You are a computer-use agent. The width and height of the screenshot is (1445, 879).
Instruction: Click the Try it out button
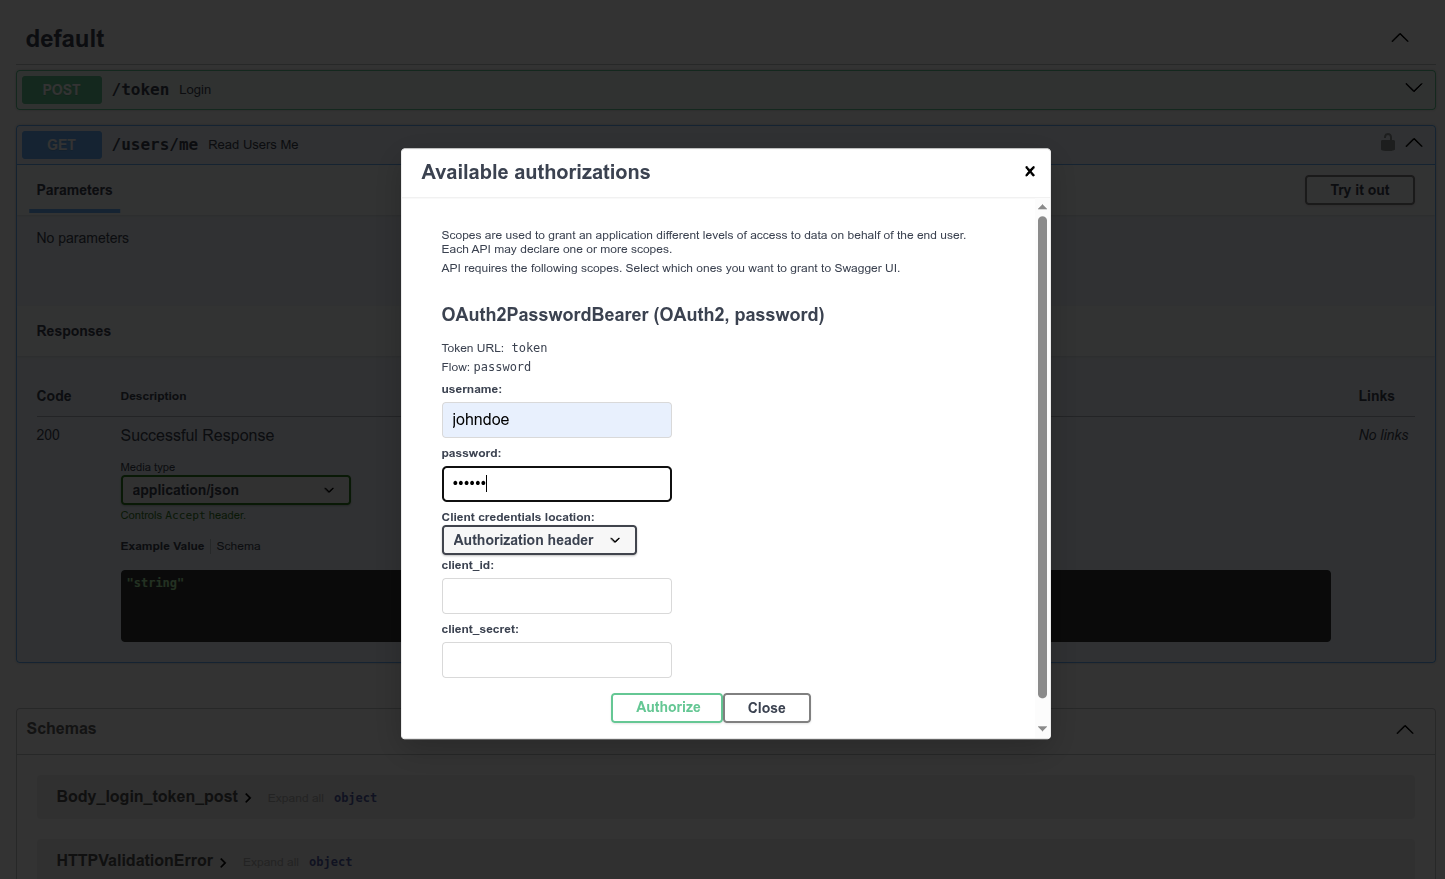click(x=1359, y=190)
